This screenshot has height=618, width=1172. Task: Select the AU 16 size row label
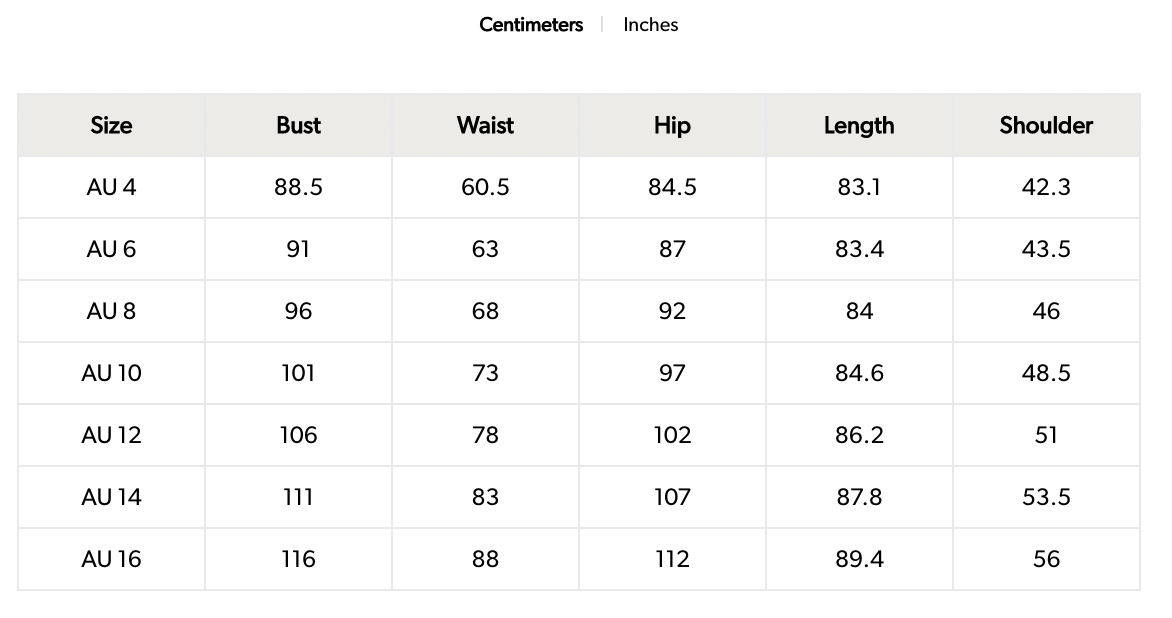pyautogui.click(x=111, y=559)
